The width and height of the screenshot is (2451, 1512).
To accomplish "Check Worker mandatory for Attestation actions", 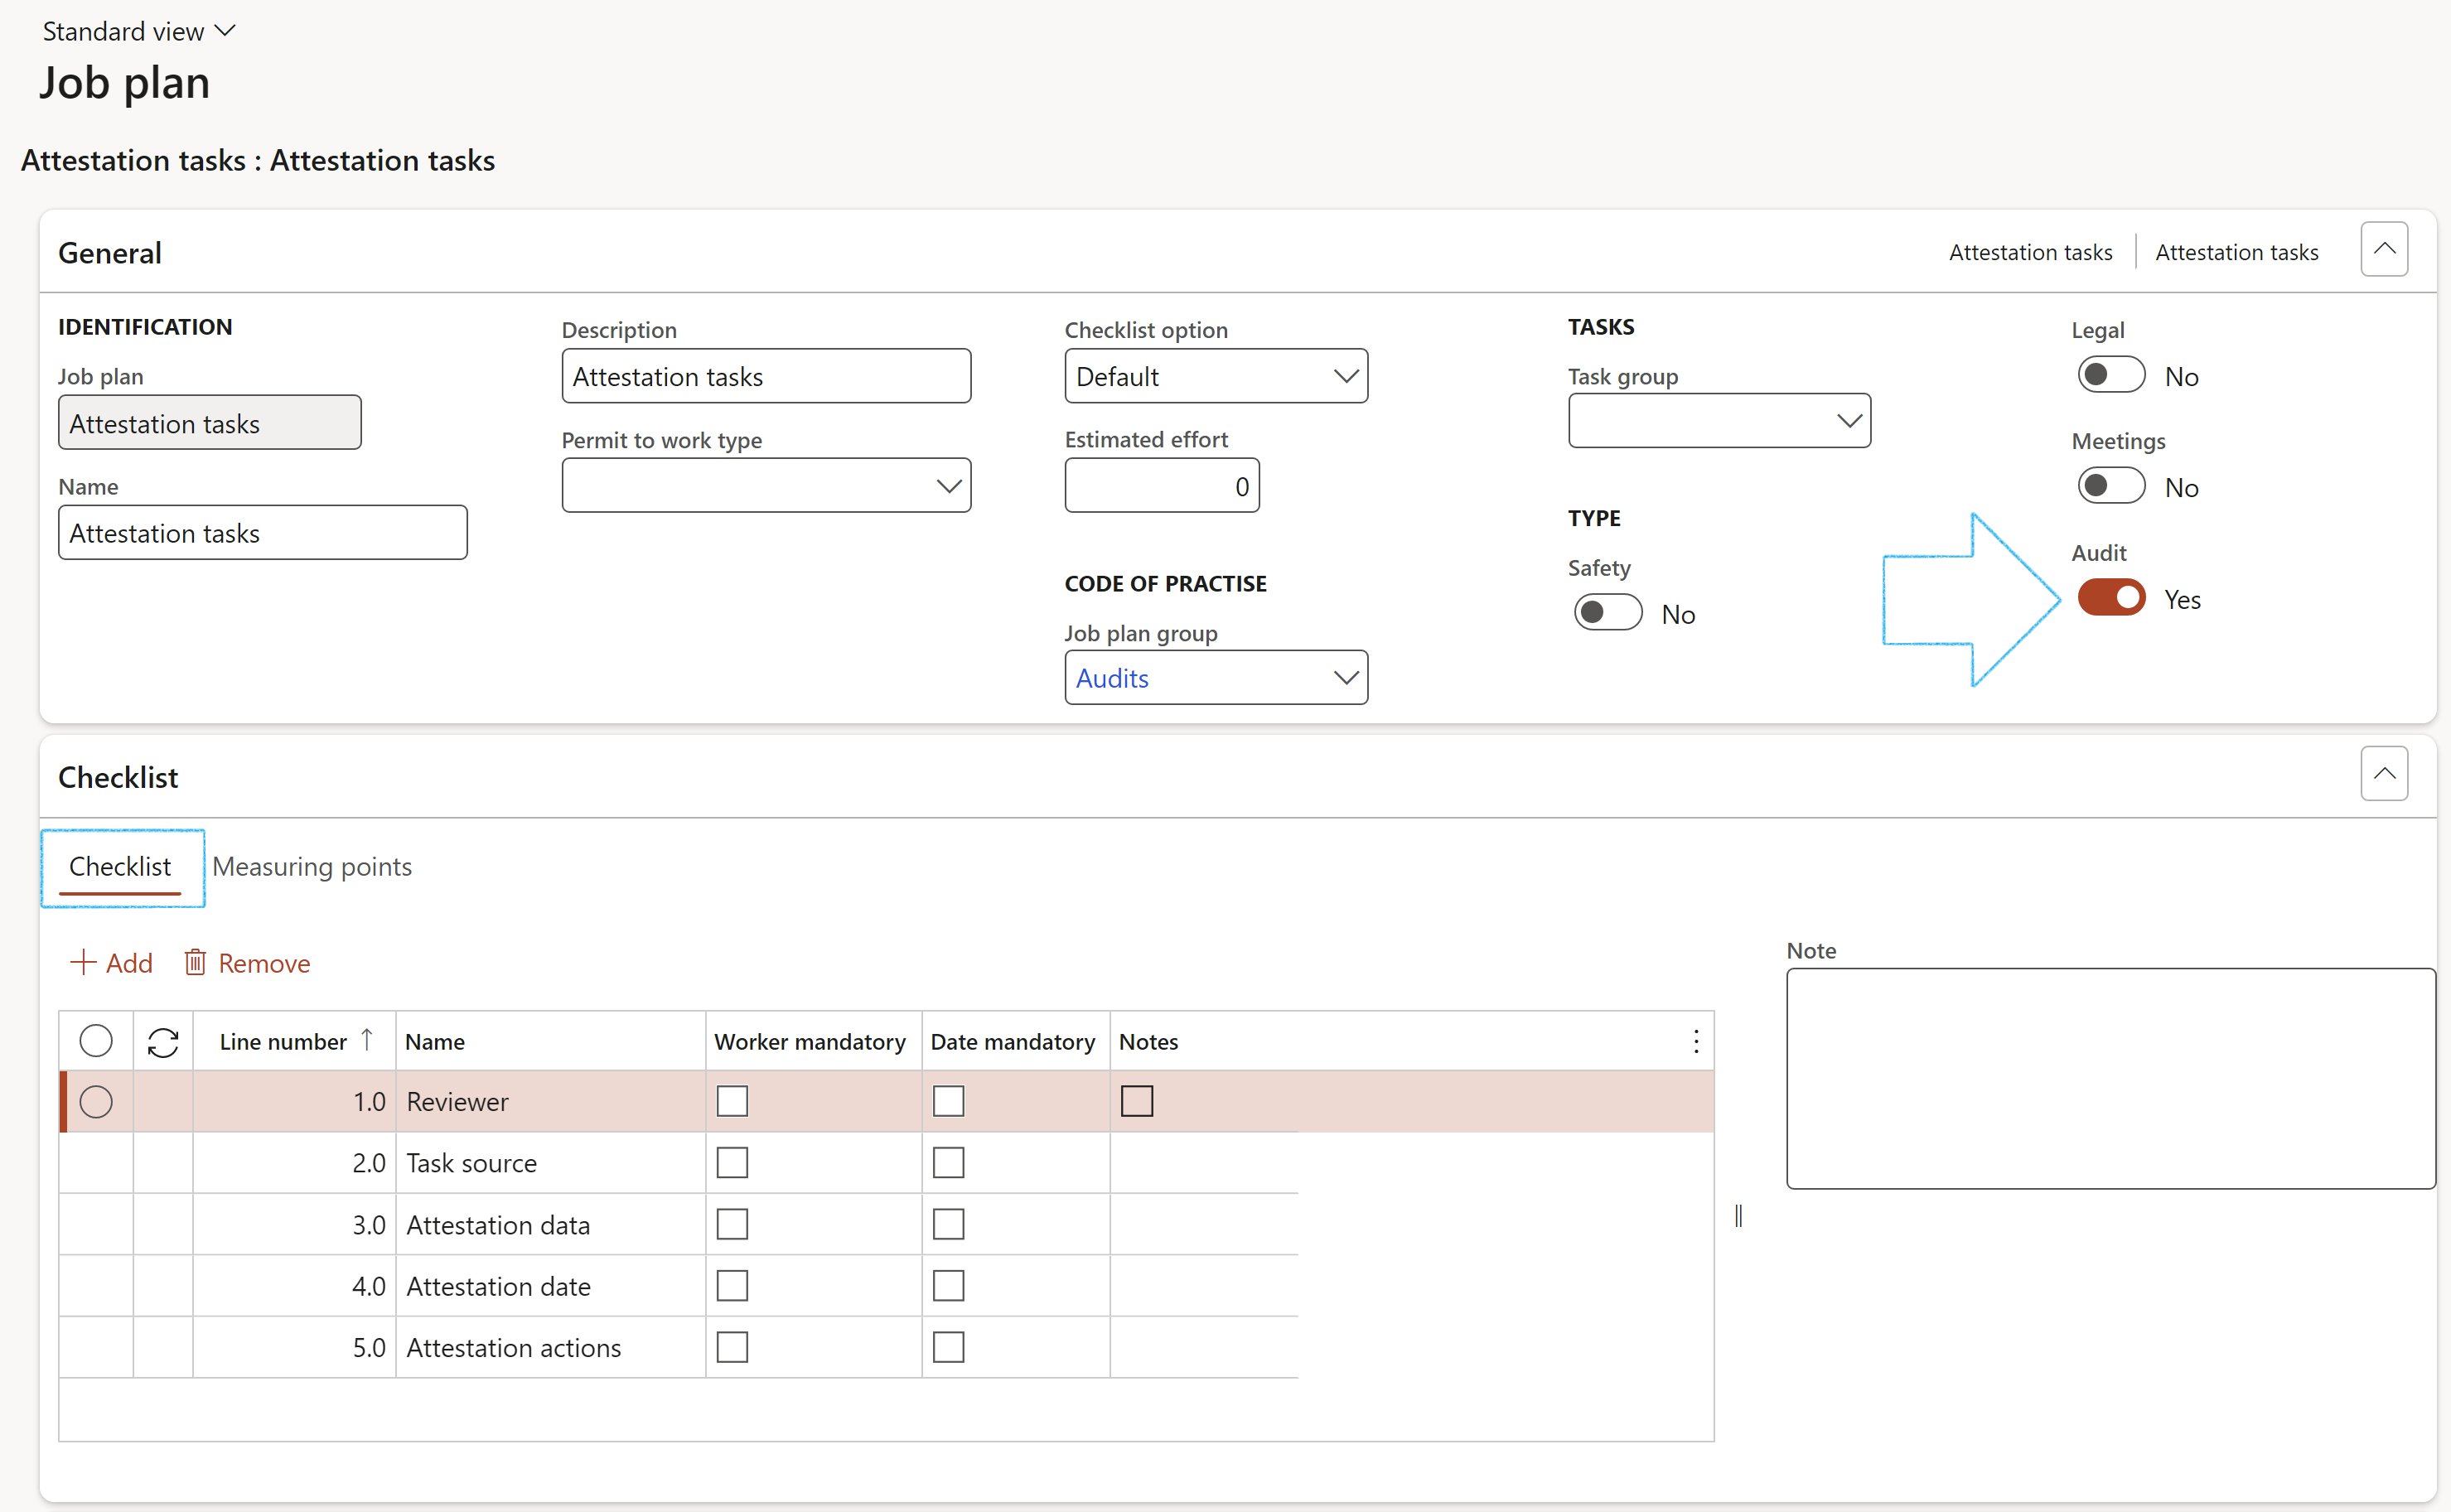I will tap(732, 1348).
